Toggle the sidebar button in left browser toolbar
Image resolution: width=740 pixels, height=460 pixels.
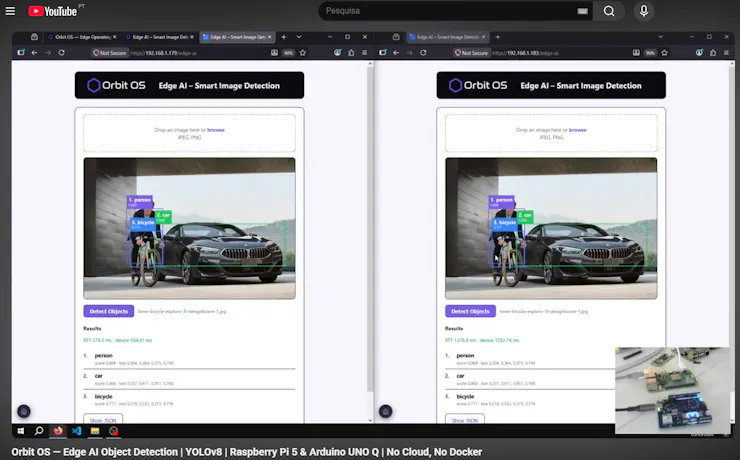21,52
